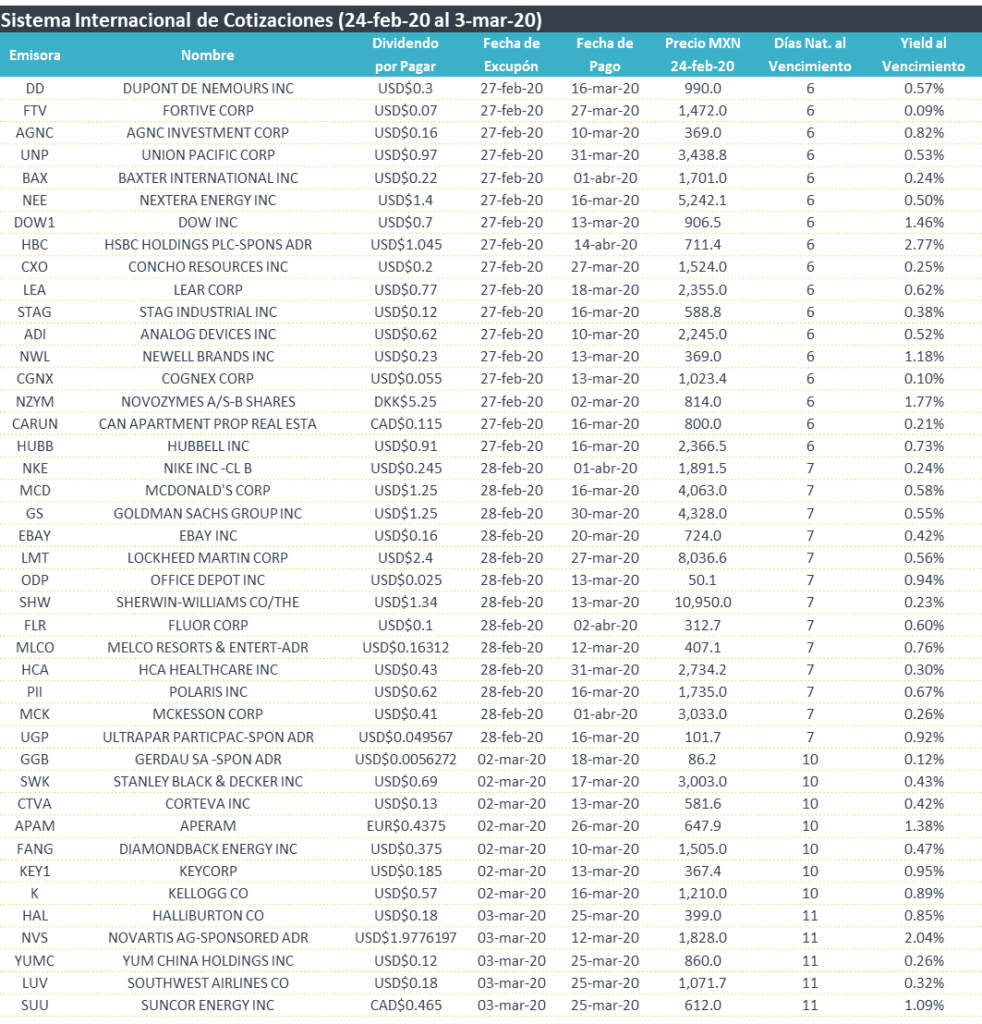
Task: Click 'NIKE INC -CL B' cell
Action: 208,468
